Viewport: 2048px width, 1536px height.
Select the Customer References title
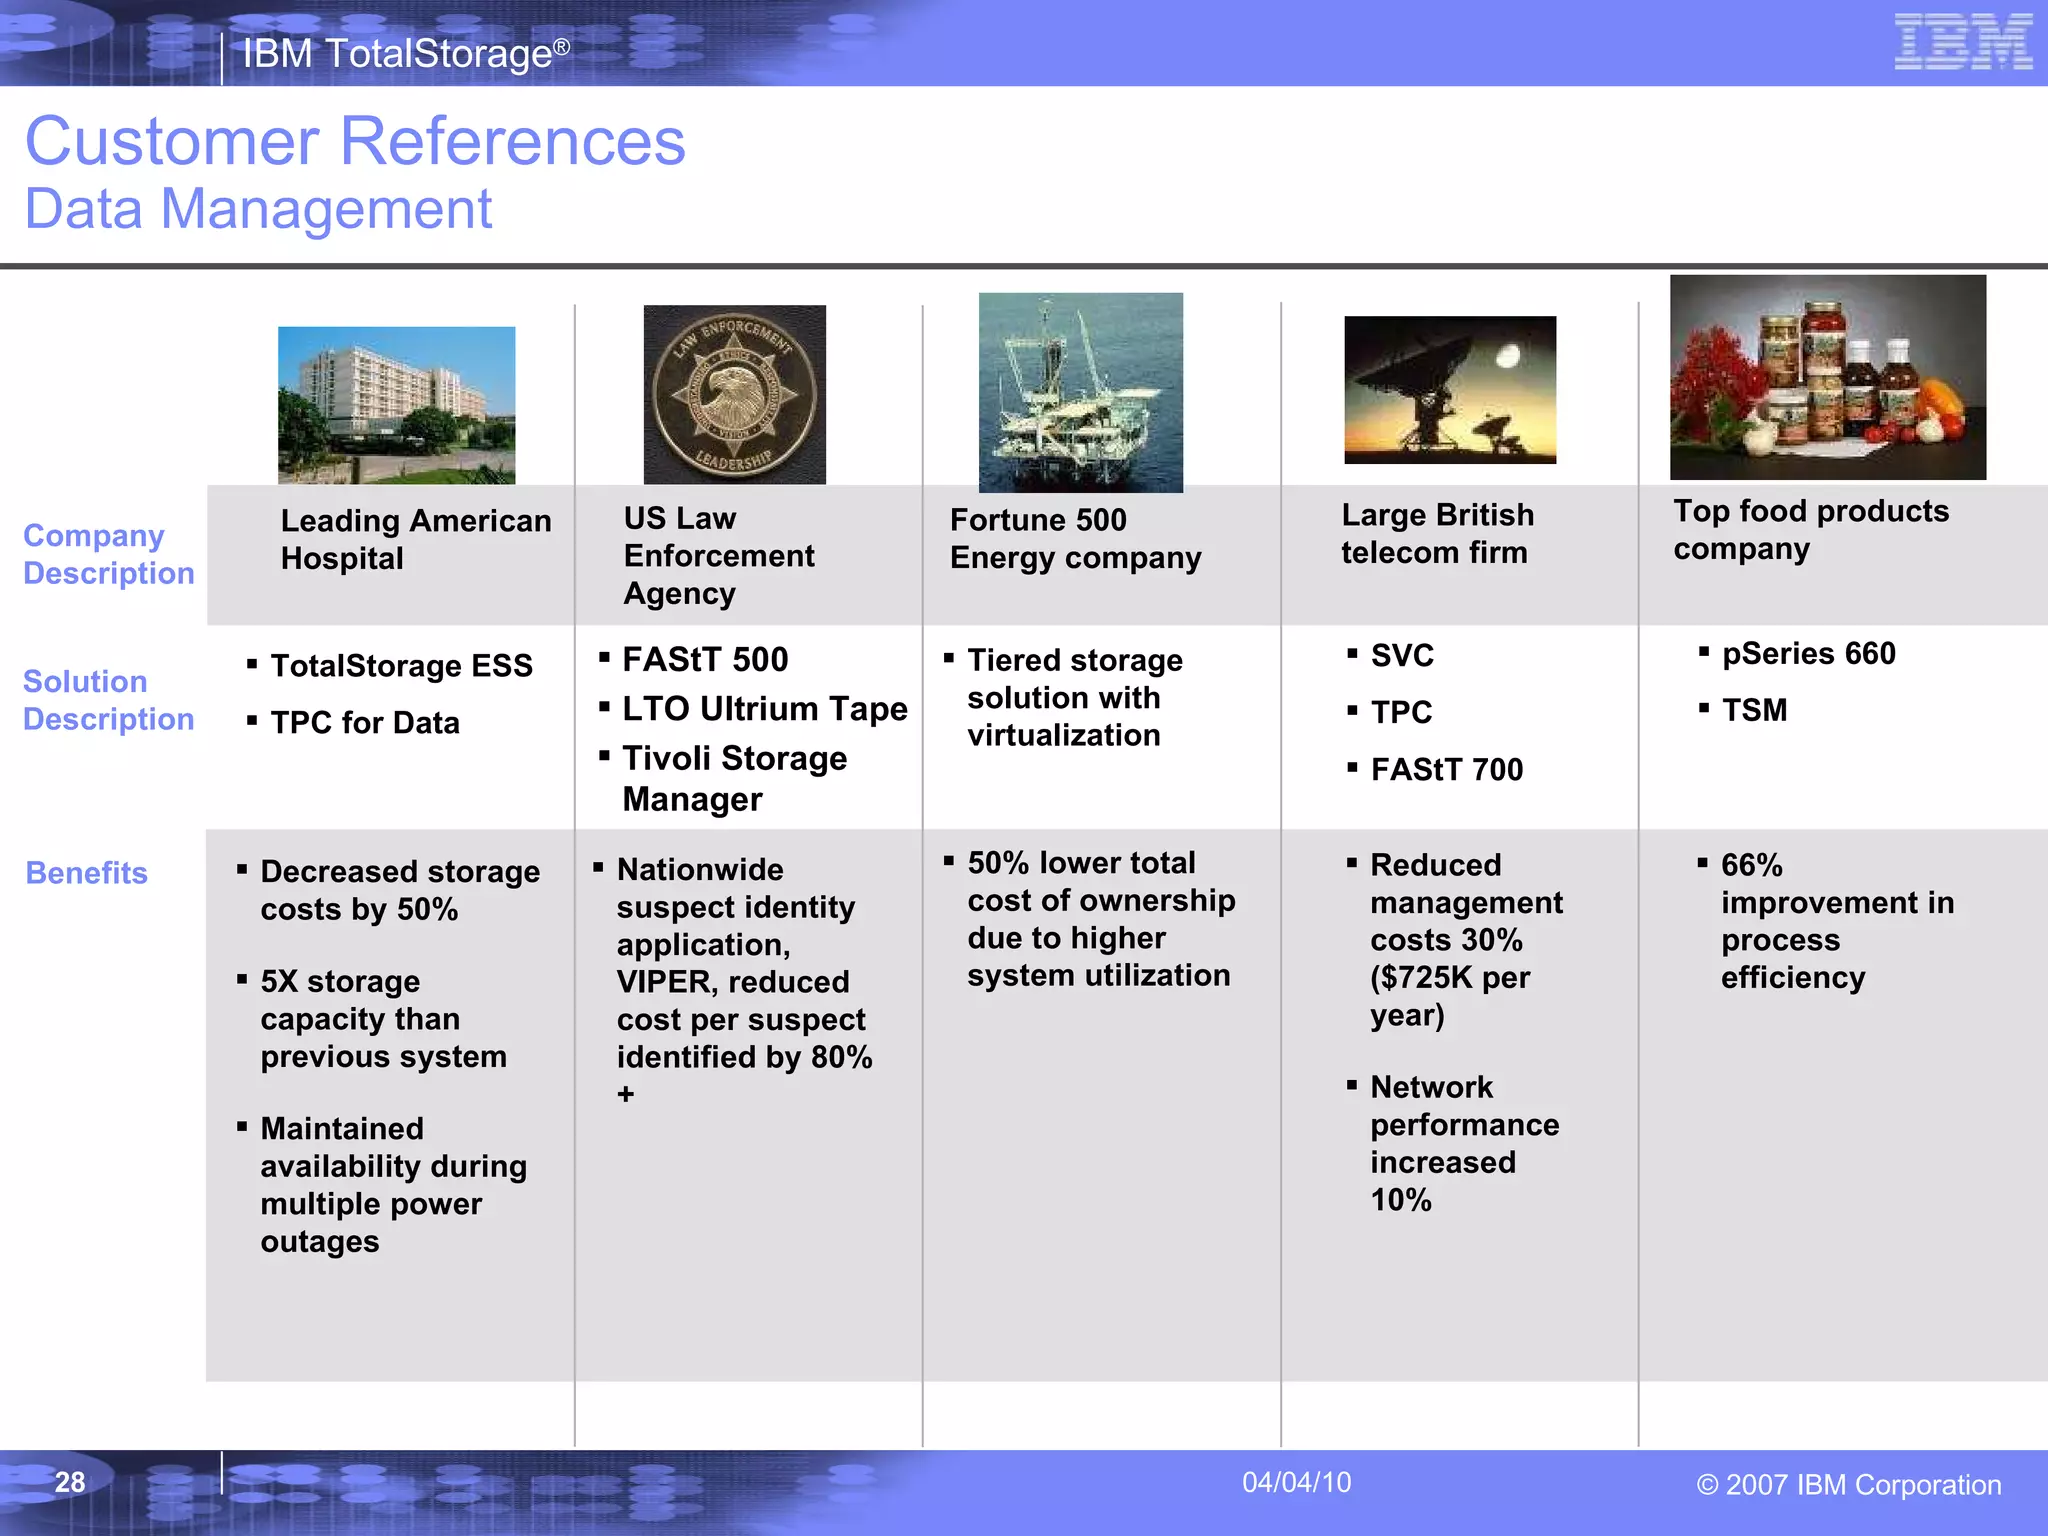tap(355, 141)
